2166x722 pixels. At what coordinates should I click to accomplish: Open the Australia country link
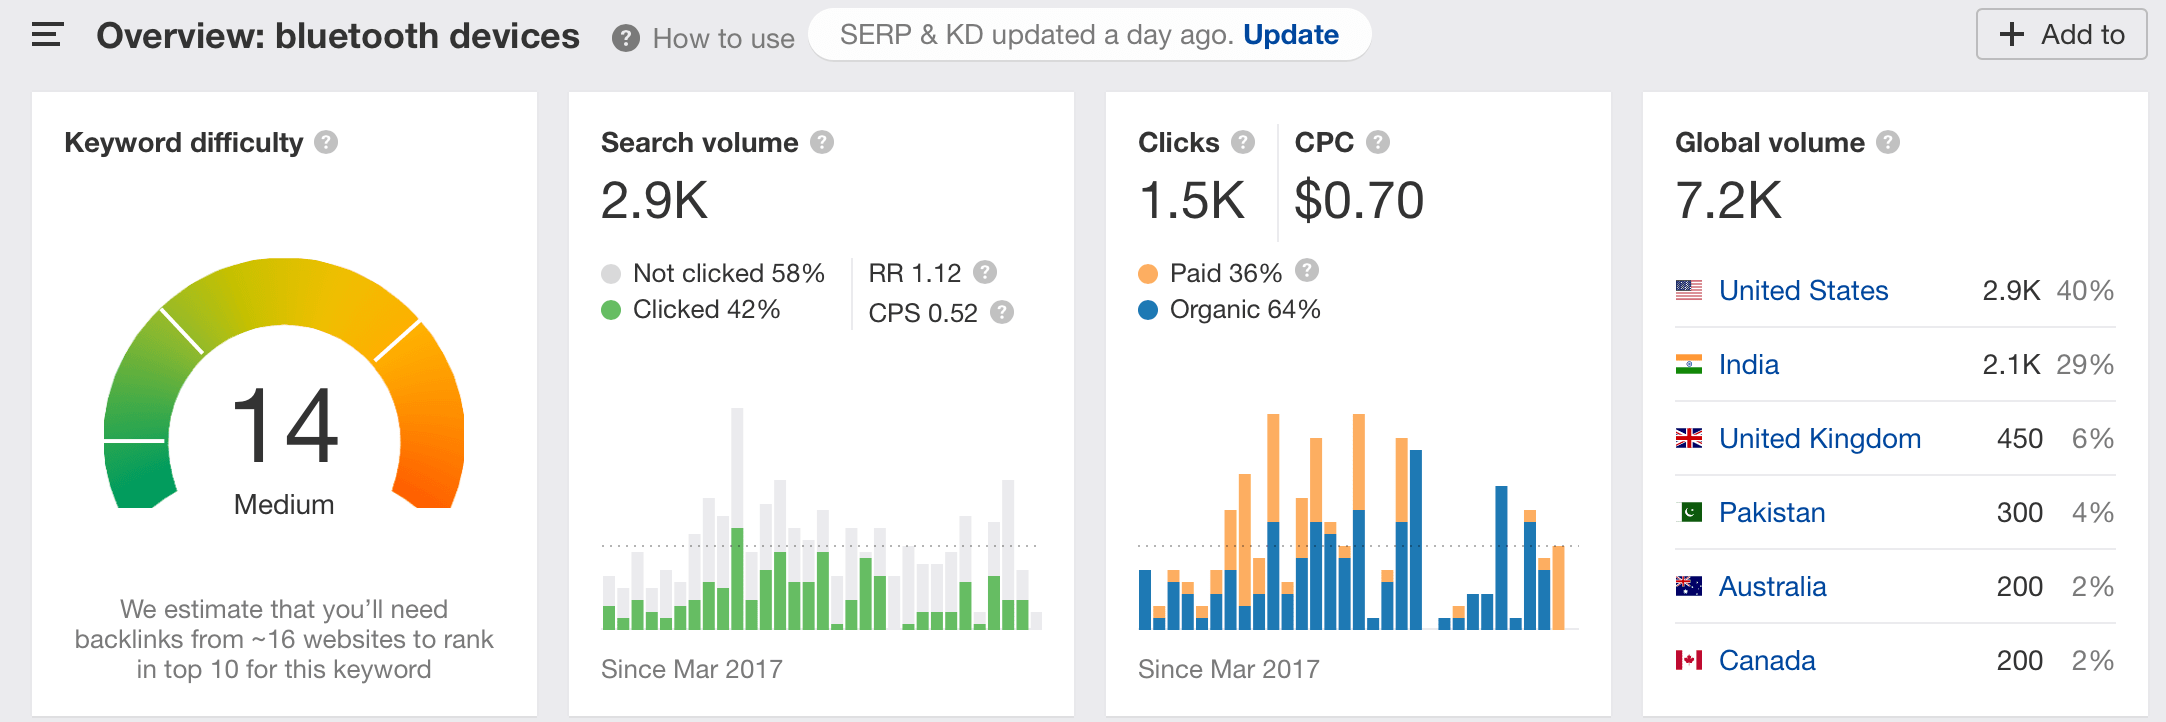tap(1772, 587)
